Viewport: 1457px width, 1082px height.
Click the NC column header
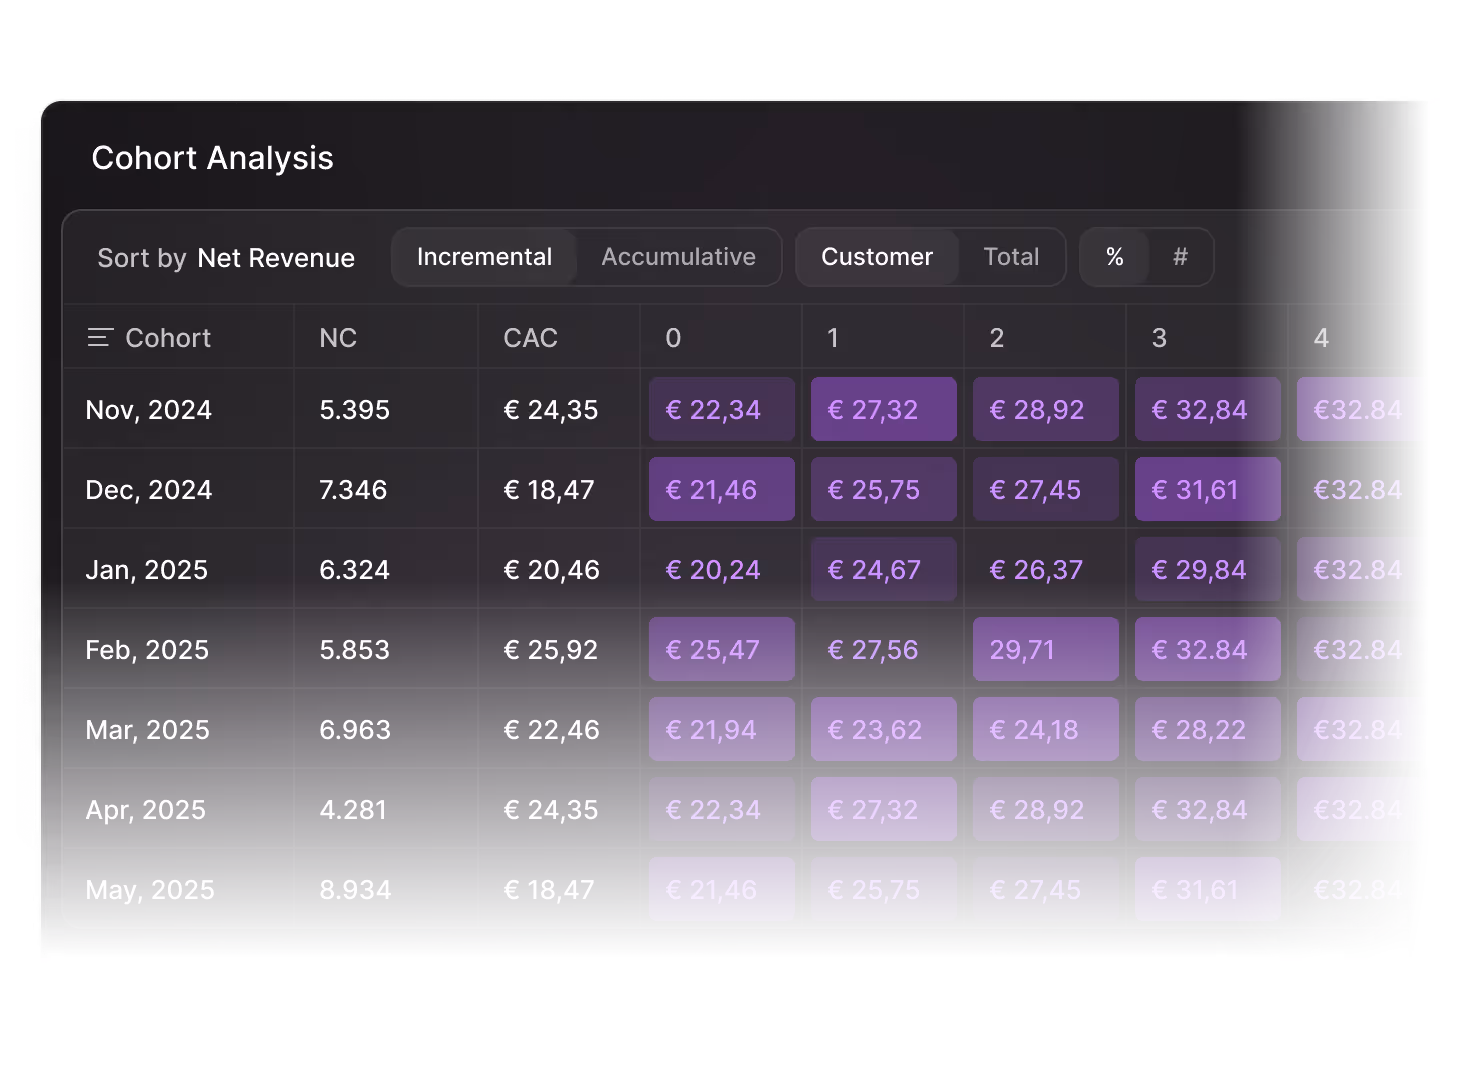(x=338, y=338)
